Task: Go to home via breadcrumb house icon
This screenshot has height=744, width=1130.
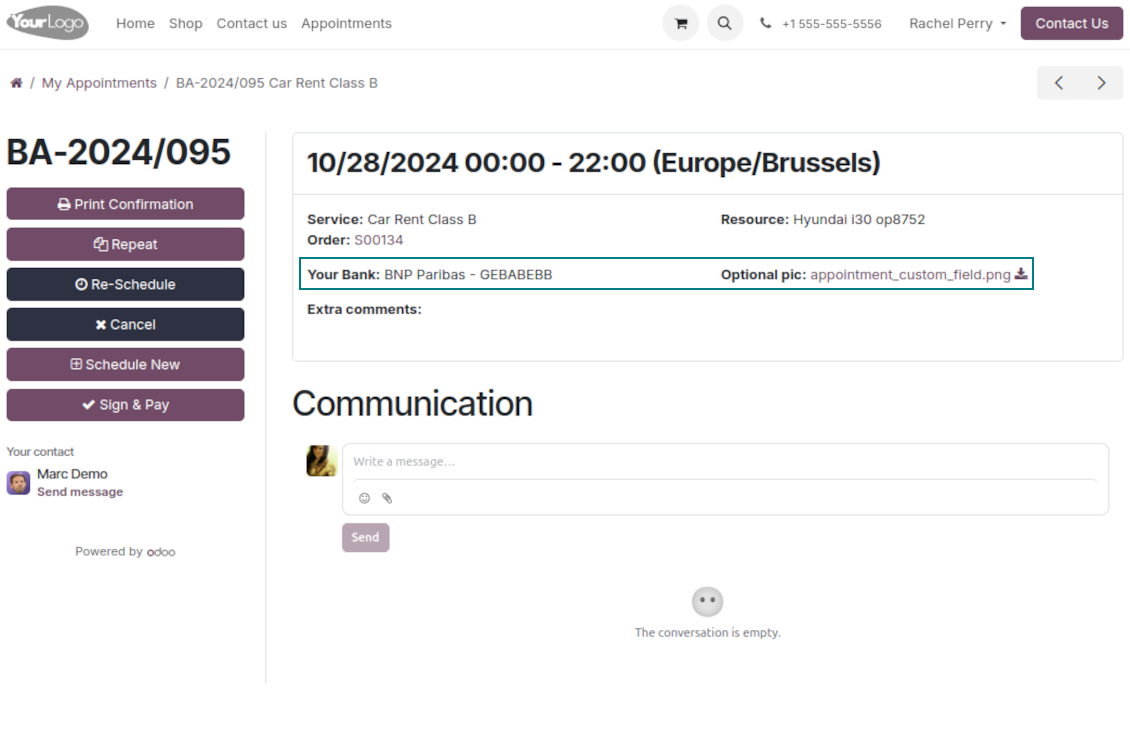Action: point(16,83)
